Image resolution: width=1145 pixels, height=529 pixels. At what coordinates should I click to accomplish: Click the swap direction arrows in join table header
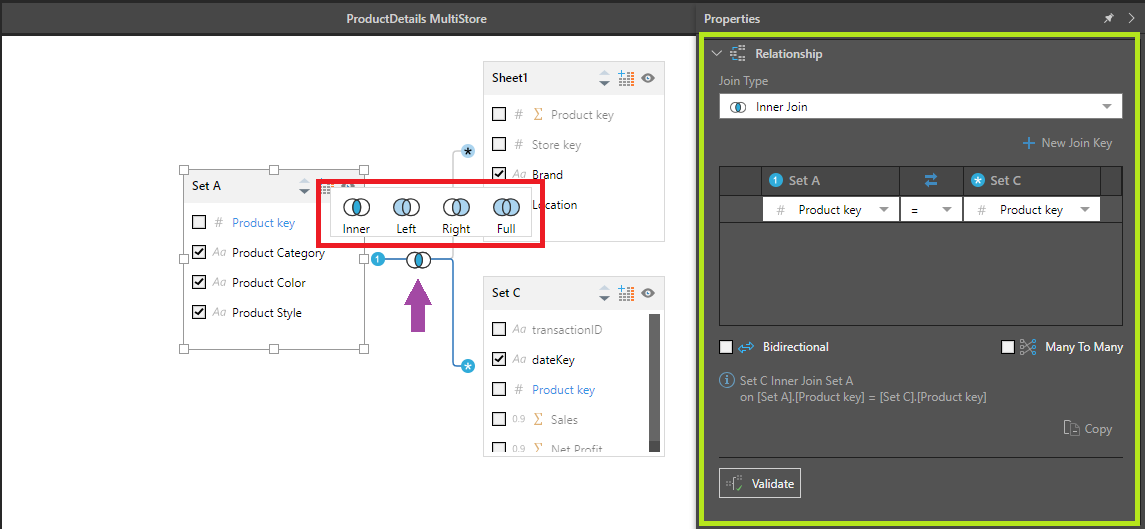pyautogui.click(x=931, y=180)
